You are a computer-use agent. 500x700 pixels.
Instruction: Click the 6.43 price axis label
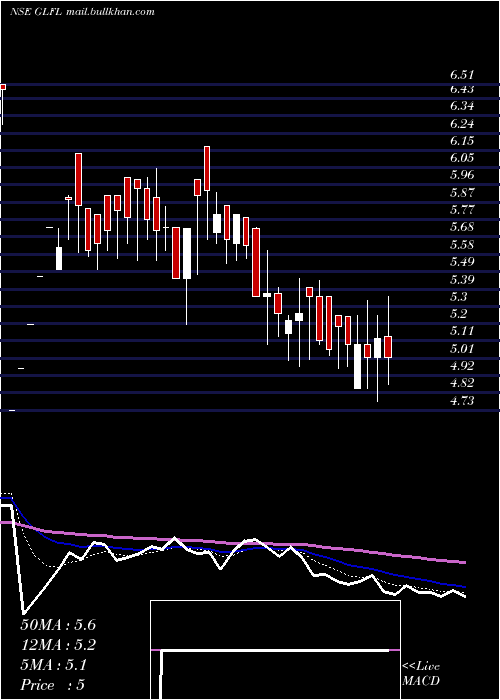click(462, 89)
